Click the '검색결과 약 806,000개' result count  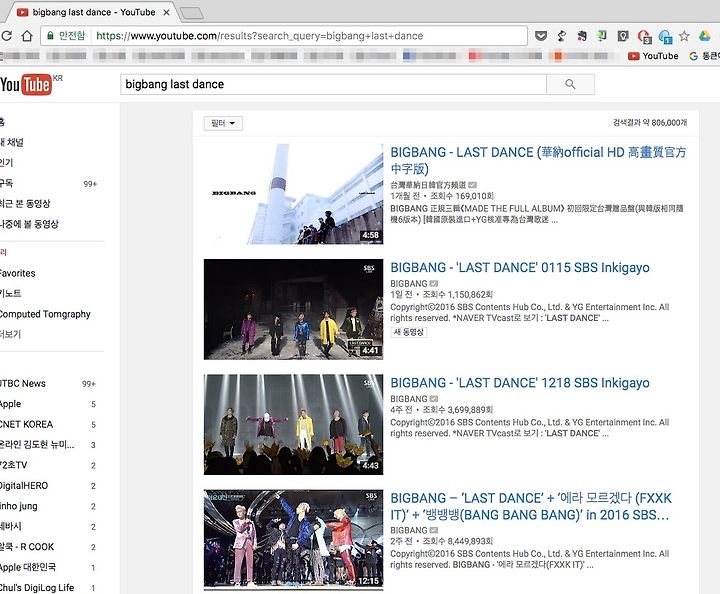click(650, 123)
